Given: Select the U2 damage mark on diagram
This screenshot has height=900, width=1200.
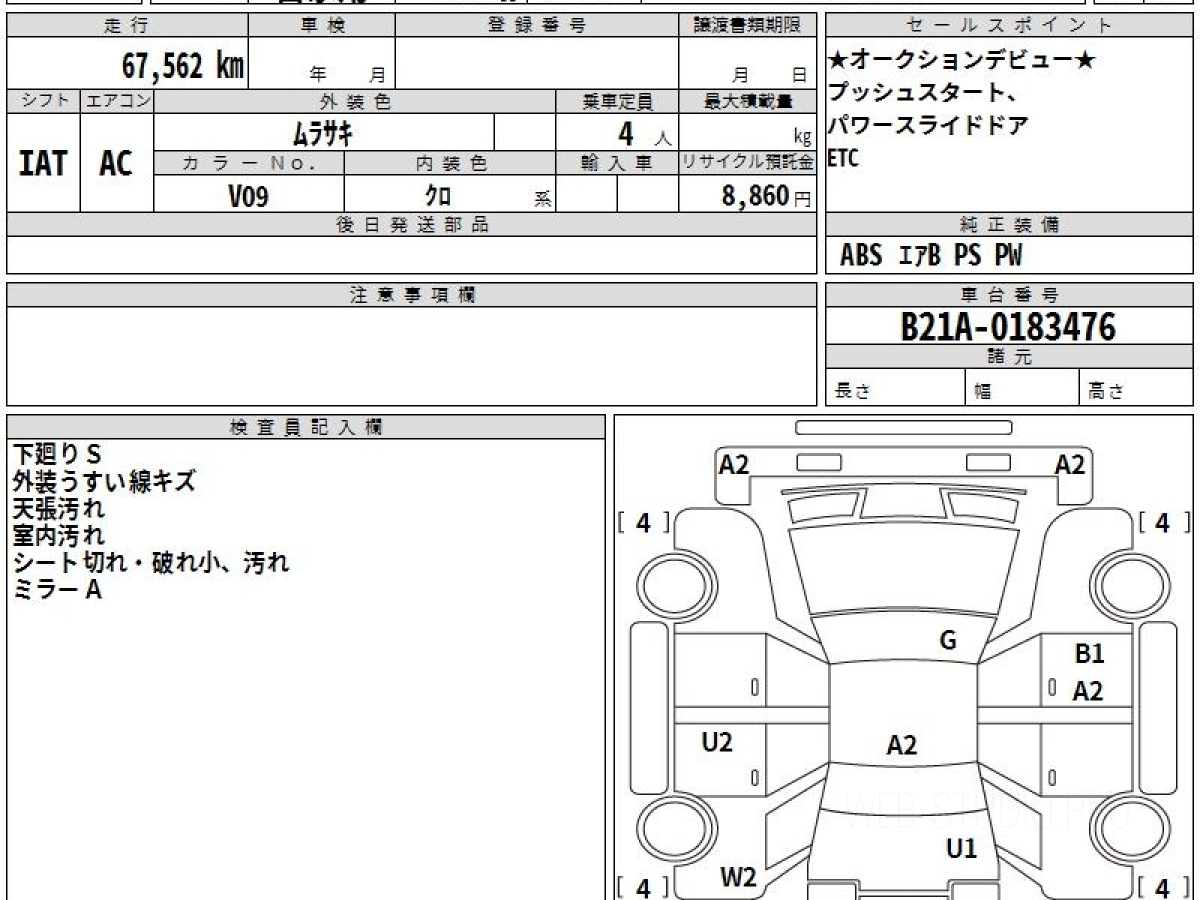Looking at the screenshot, I should click(x=717, y=742).
